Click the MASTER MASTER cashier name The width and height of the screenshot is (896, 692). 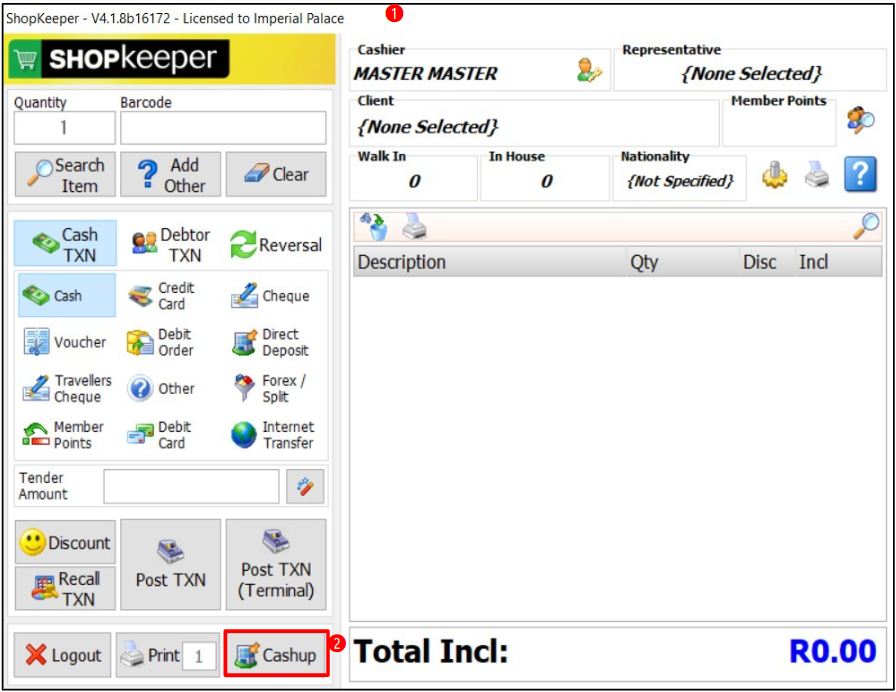425,73
